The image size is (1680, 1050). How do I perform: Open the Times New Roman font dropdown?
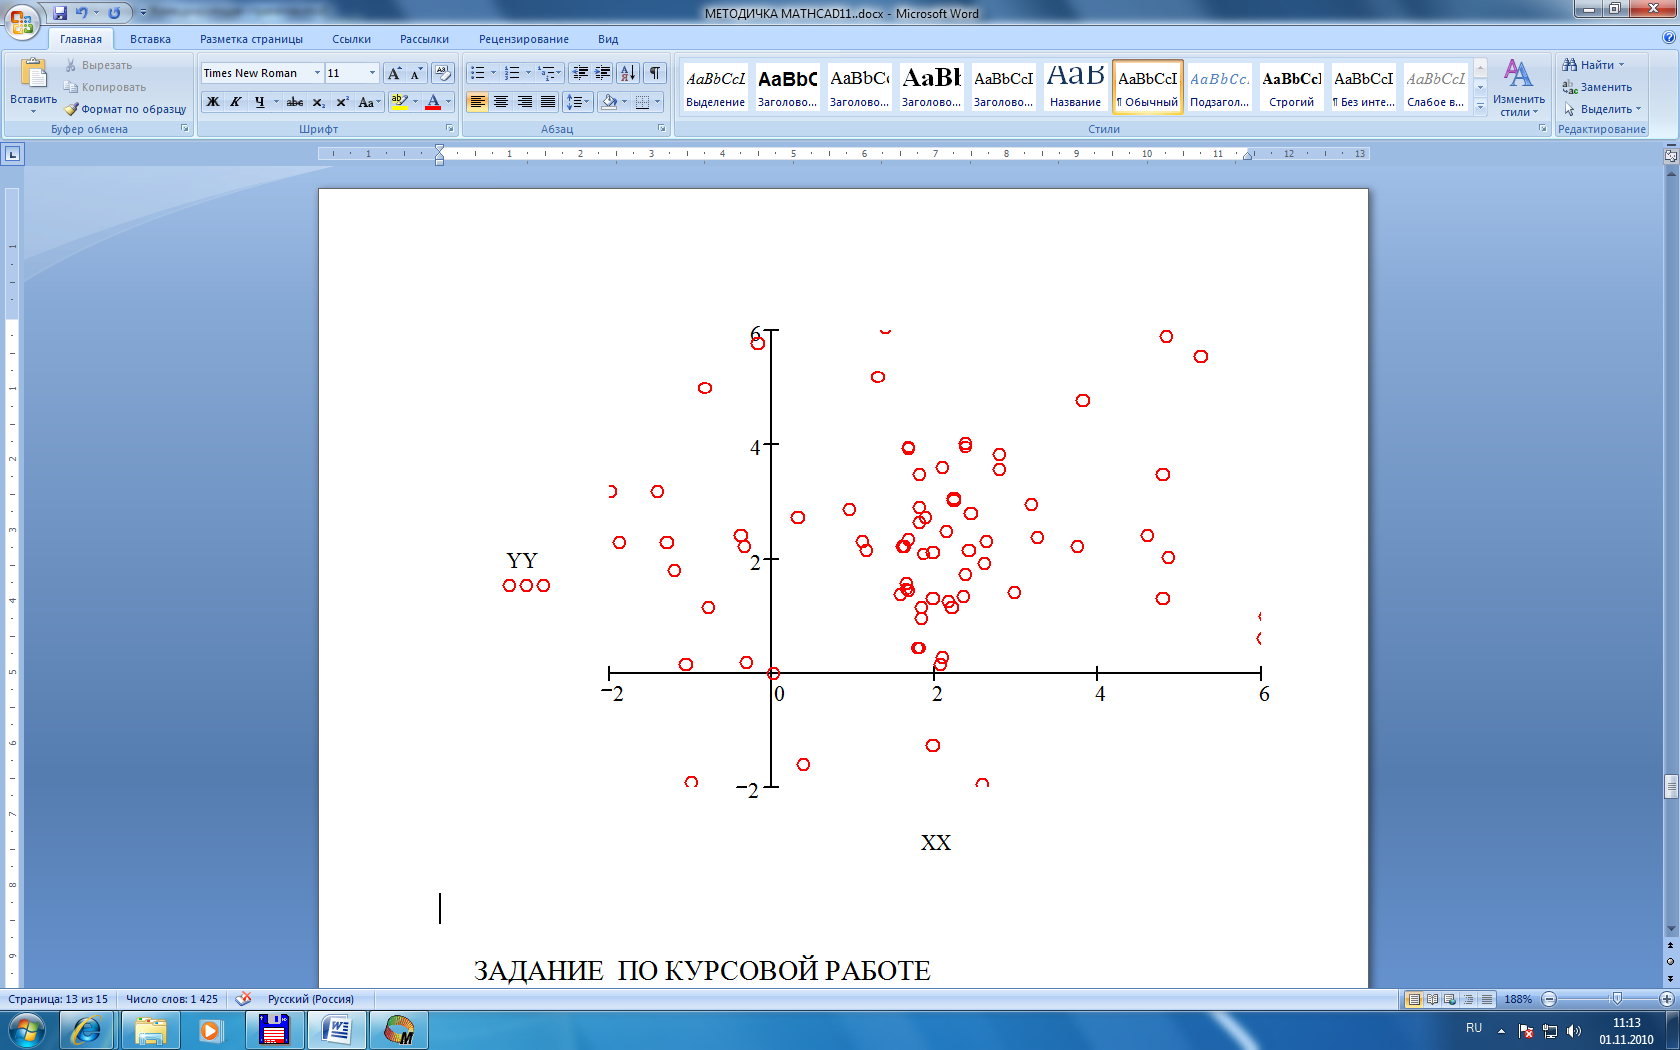(317, 73)
